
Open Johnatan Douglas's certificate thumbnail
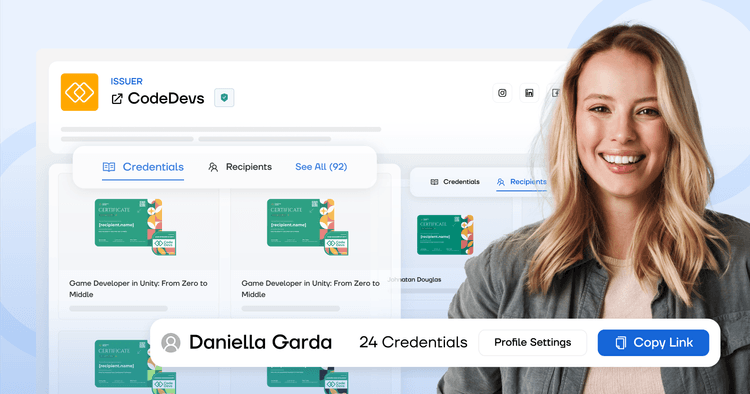click(445, 235)
